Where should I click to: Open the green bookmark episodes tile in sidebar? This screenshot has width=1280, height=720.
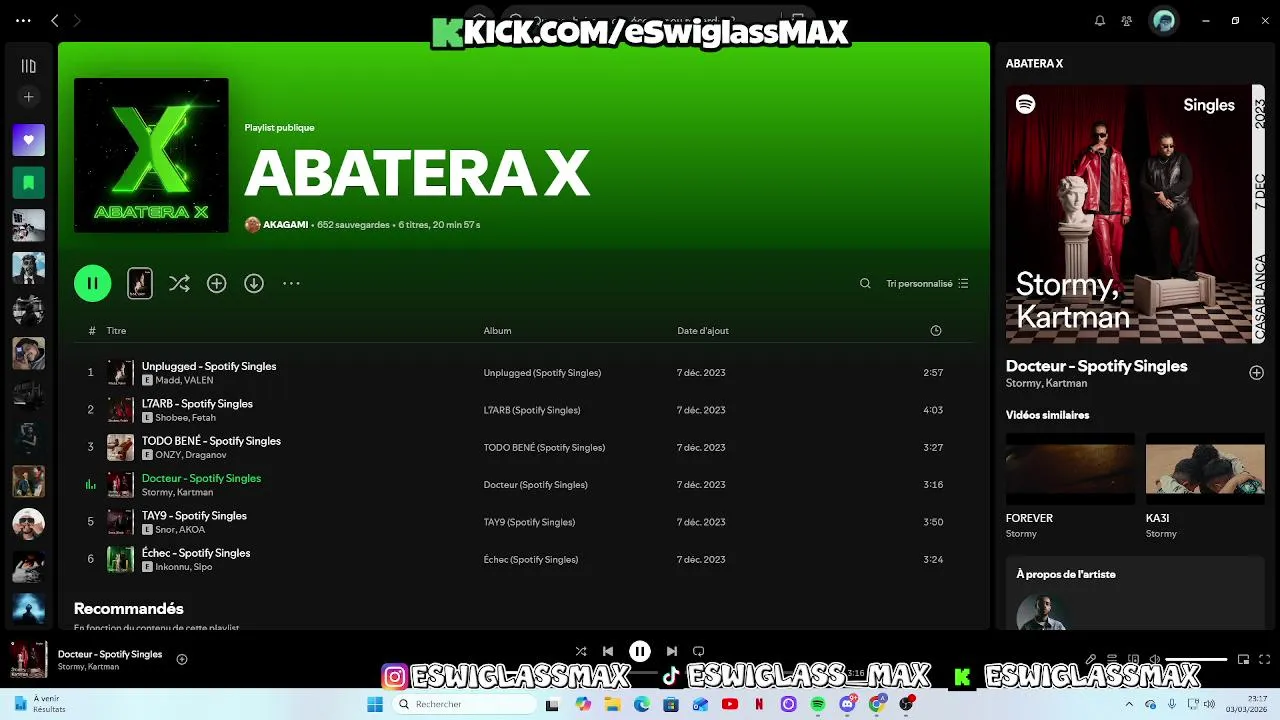point(29,183)
